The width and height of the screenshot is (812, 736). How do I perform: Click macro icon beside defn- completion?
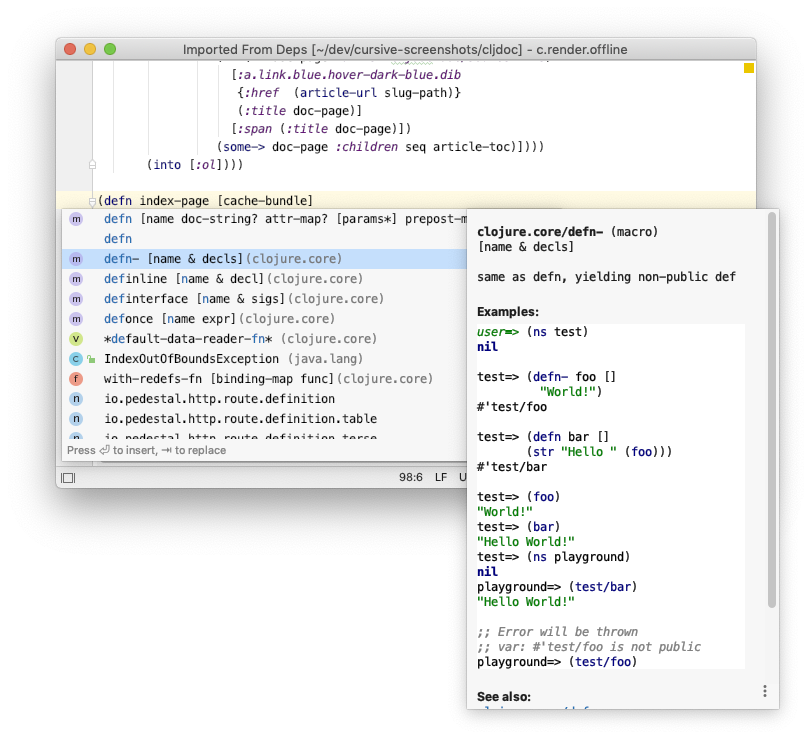[x=76, y=259]
